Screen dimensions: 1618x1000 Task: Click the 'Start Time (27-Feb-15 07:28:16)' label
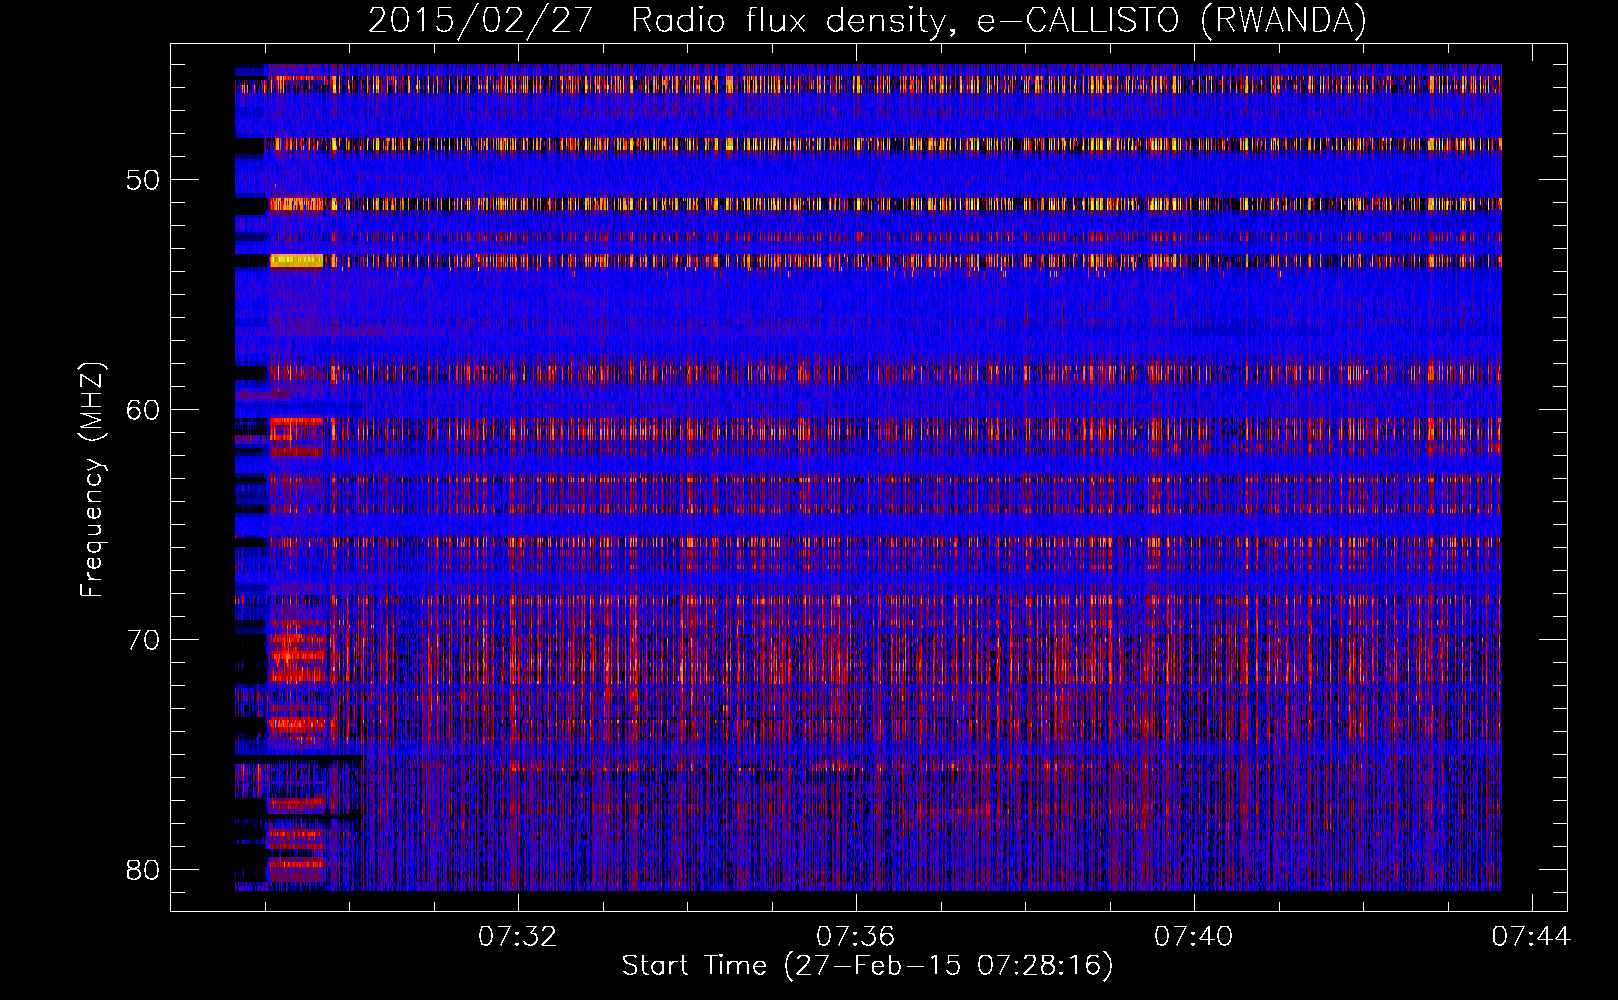click(867, 966)
